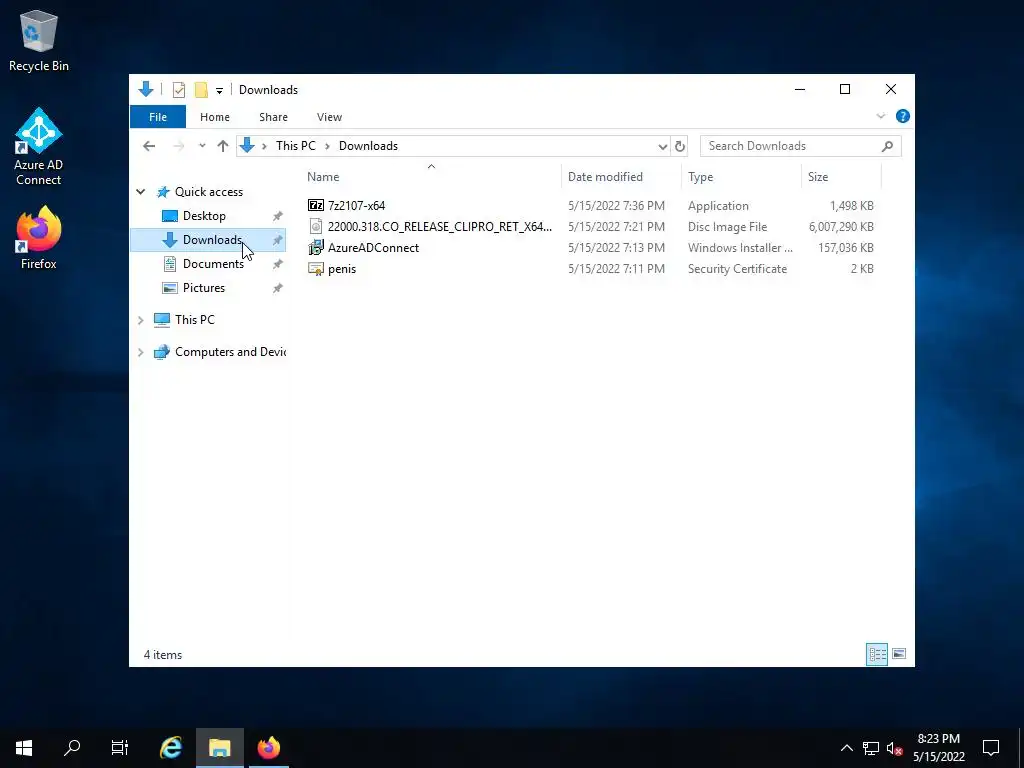This screenshot has width=1024, height=768.
Task: Click the muted volume tray icon
Action: point(894,748)
